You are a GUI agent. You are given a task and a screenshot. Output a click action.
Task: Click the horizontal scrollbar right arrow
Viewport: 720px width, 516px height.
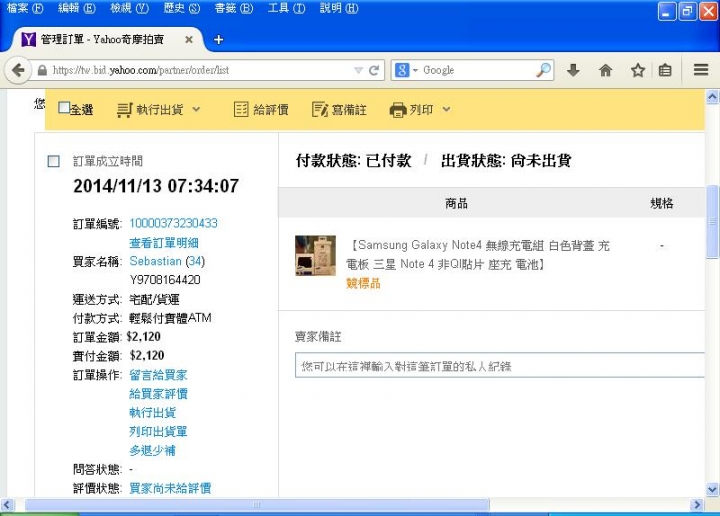(x=697, y=505)
